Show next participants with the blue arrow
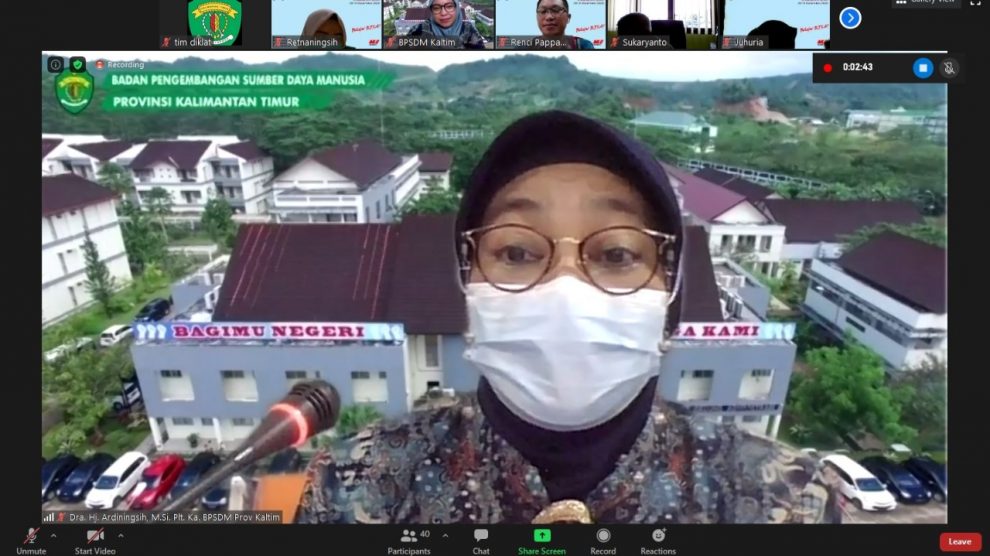The image size is (990, 556). [x=850, y=18]
